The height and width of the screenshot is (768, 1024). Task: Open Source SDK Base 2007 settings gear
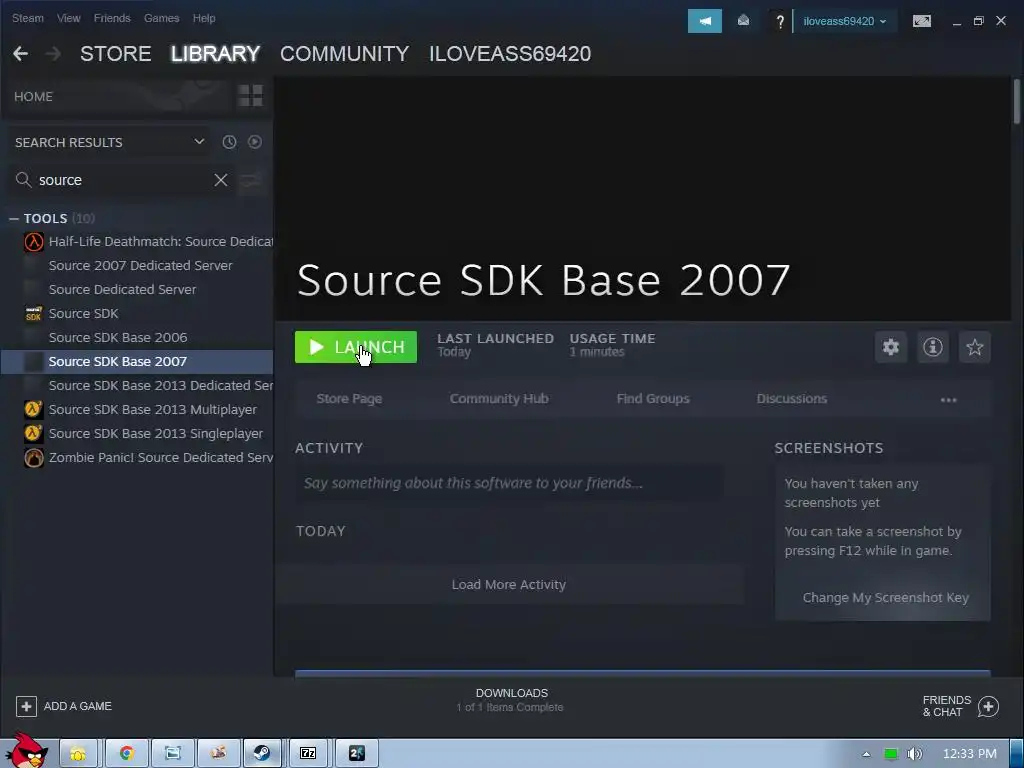(x=891, y=347)
